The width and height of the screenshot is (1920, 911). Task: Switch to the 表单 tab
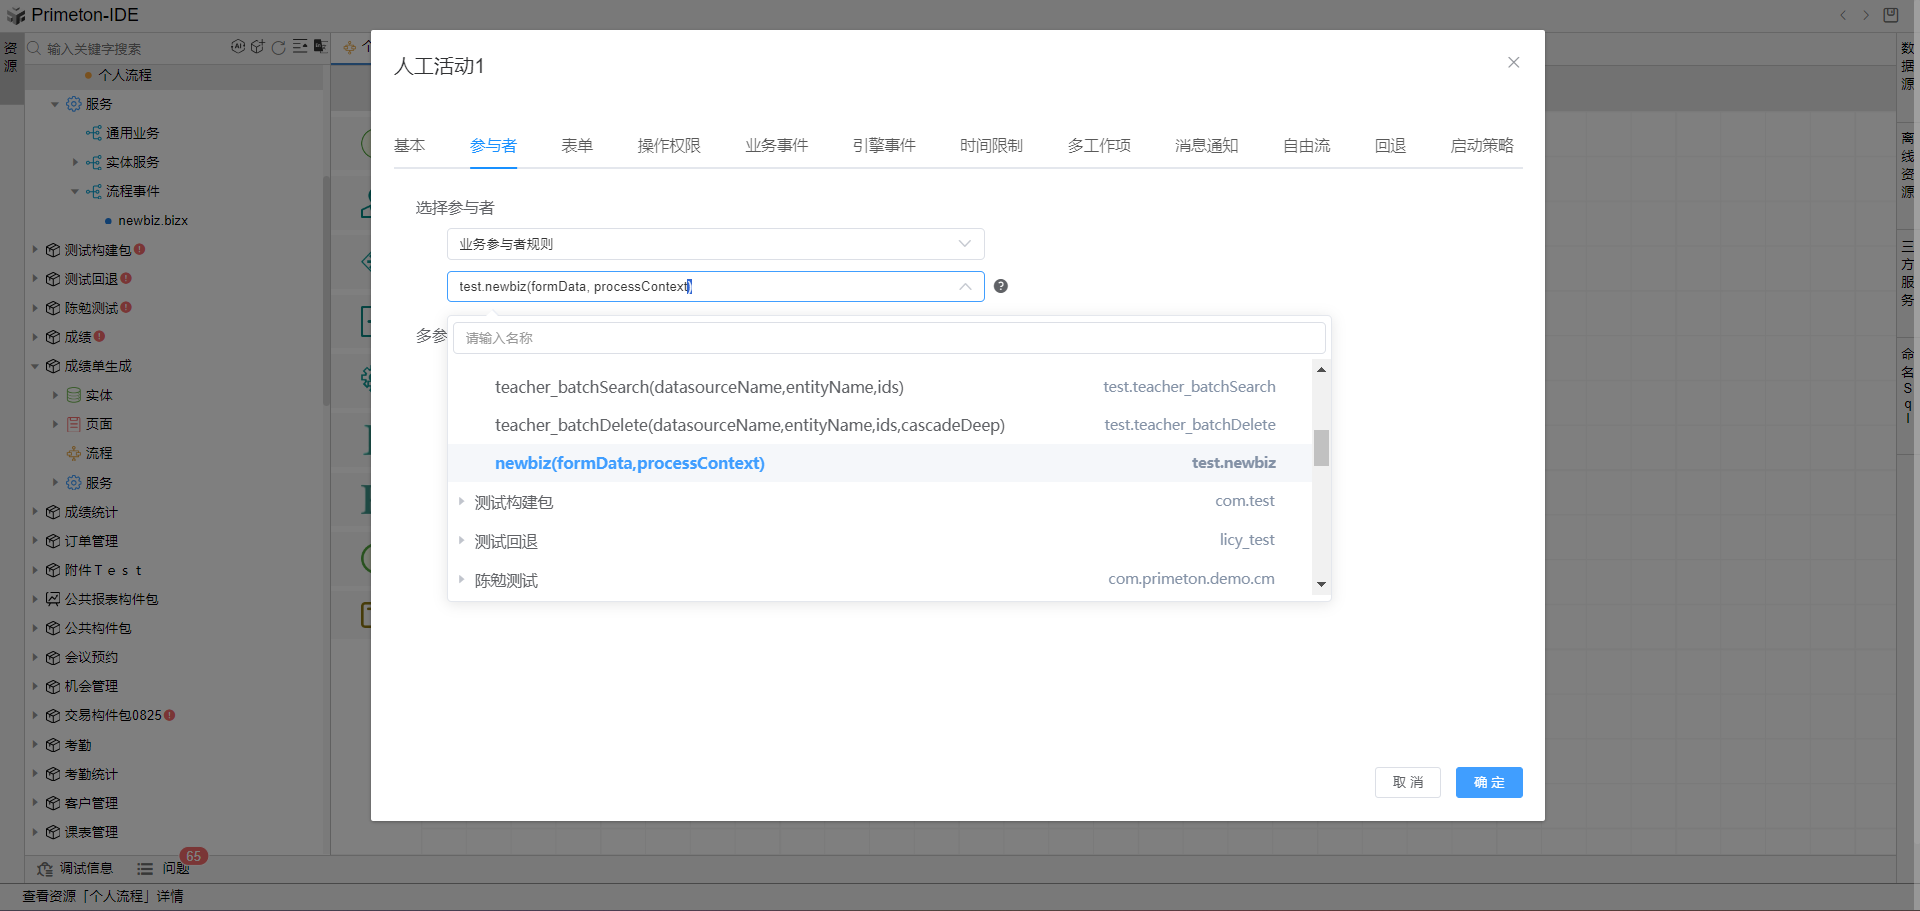point(577,146)
